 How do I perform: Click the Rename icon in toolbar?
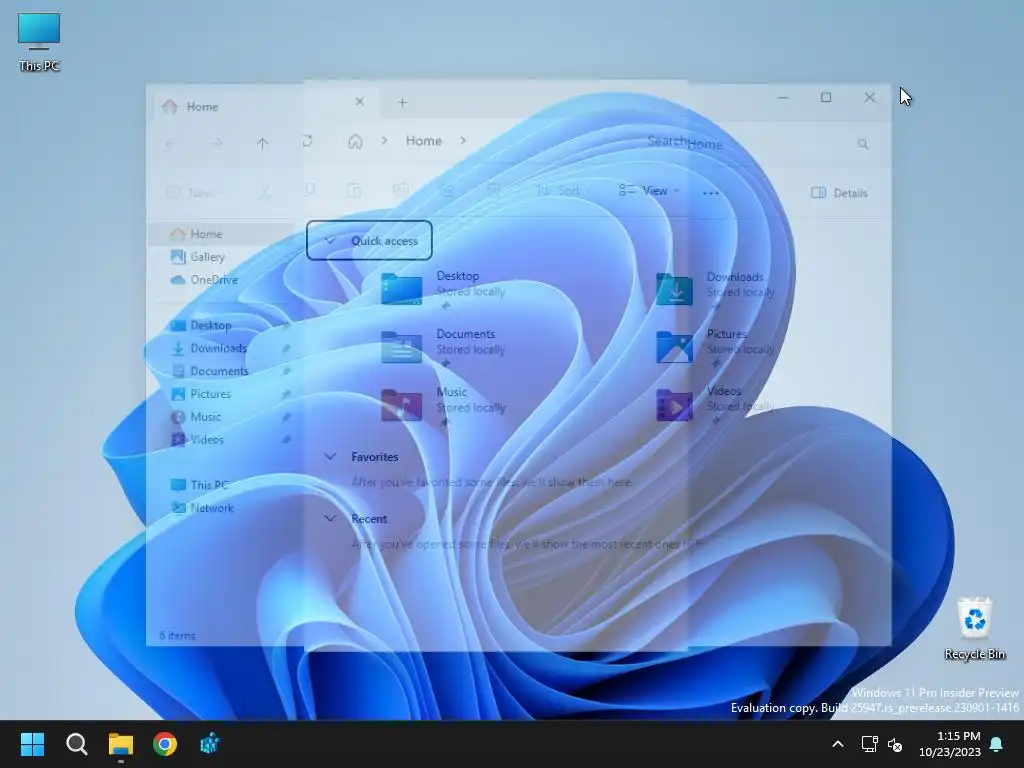click(400, 190)
